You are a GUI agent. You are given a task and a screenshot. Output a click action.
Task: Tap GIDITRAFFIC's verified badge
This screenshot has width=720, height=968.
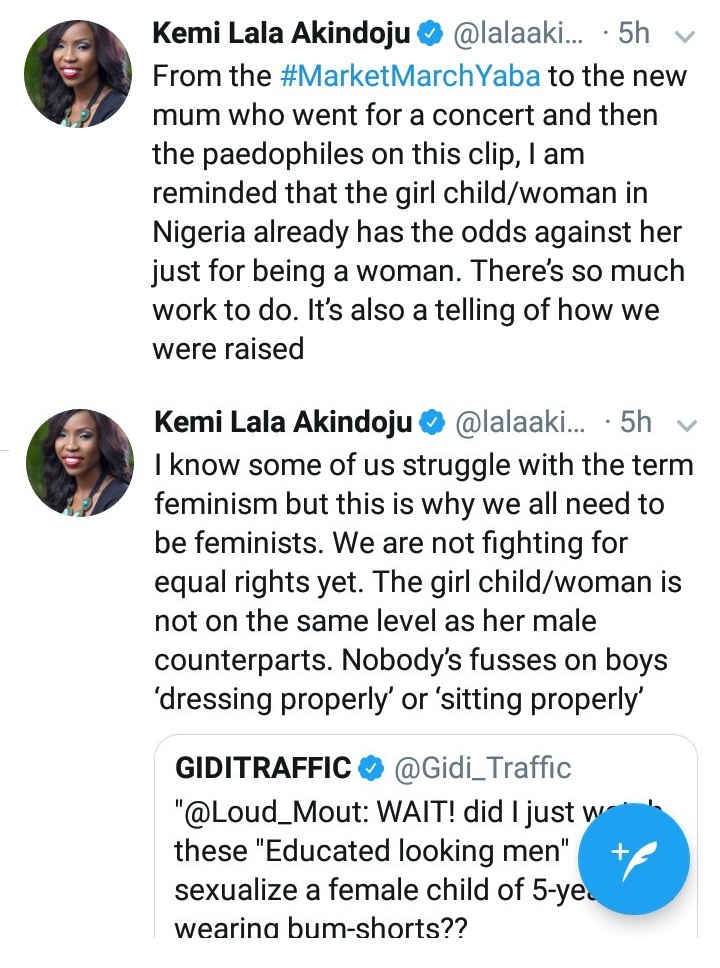point(370,768)
